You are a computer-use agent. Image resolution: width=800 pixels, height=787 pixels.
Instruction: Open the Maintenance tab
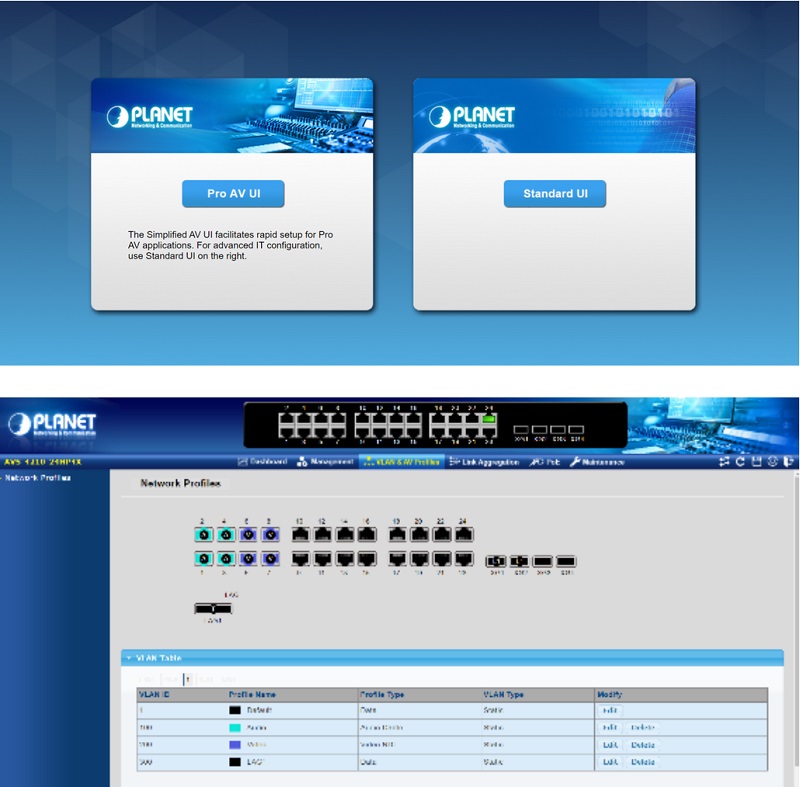597,462
